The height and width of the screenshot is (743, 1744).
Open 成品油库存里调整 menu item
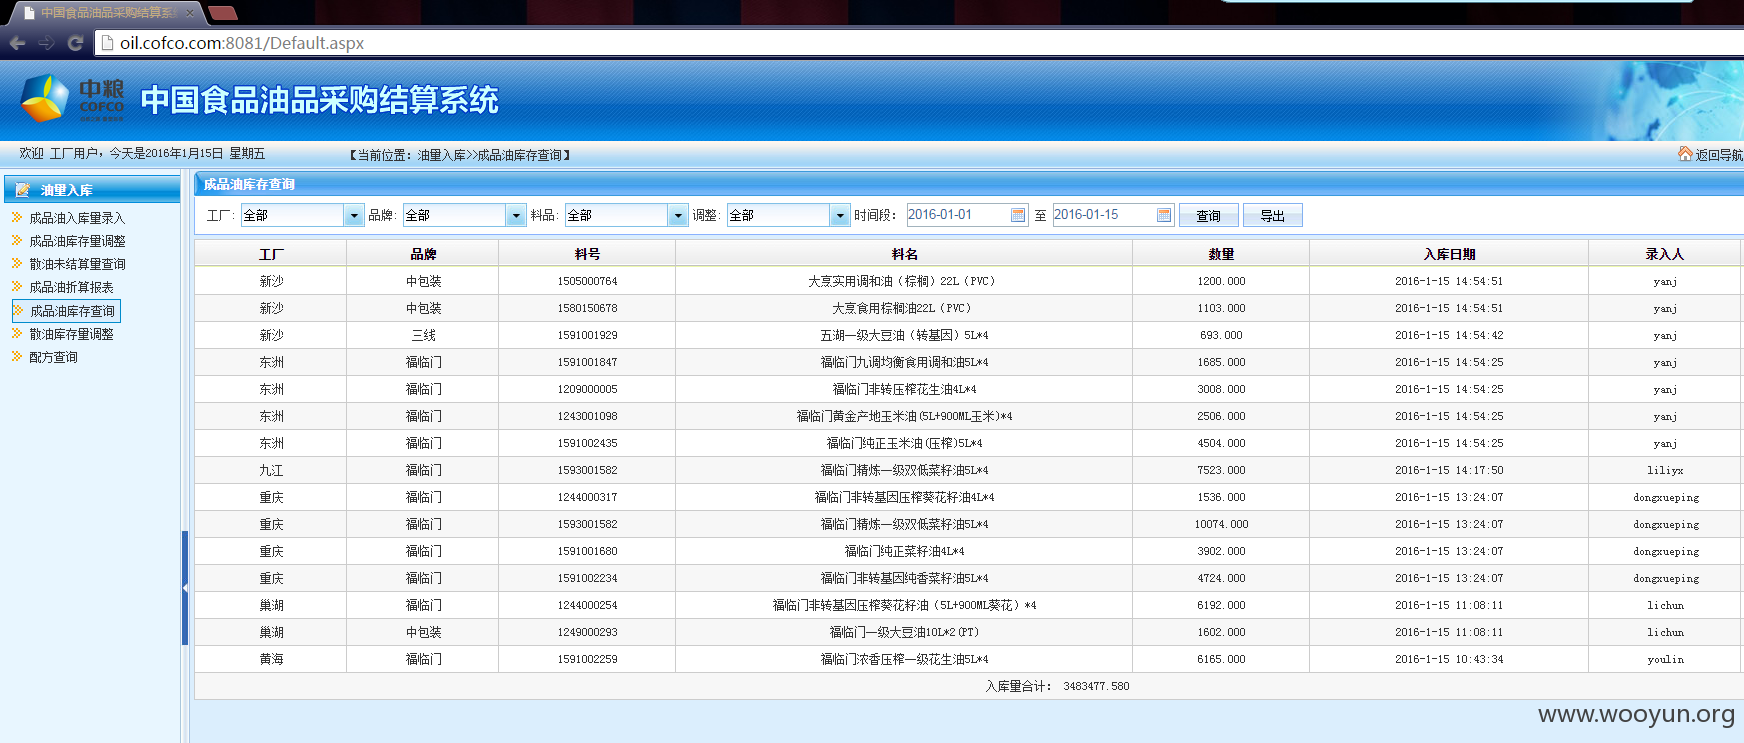point(77,241)
